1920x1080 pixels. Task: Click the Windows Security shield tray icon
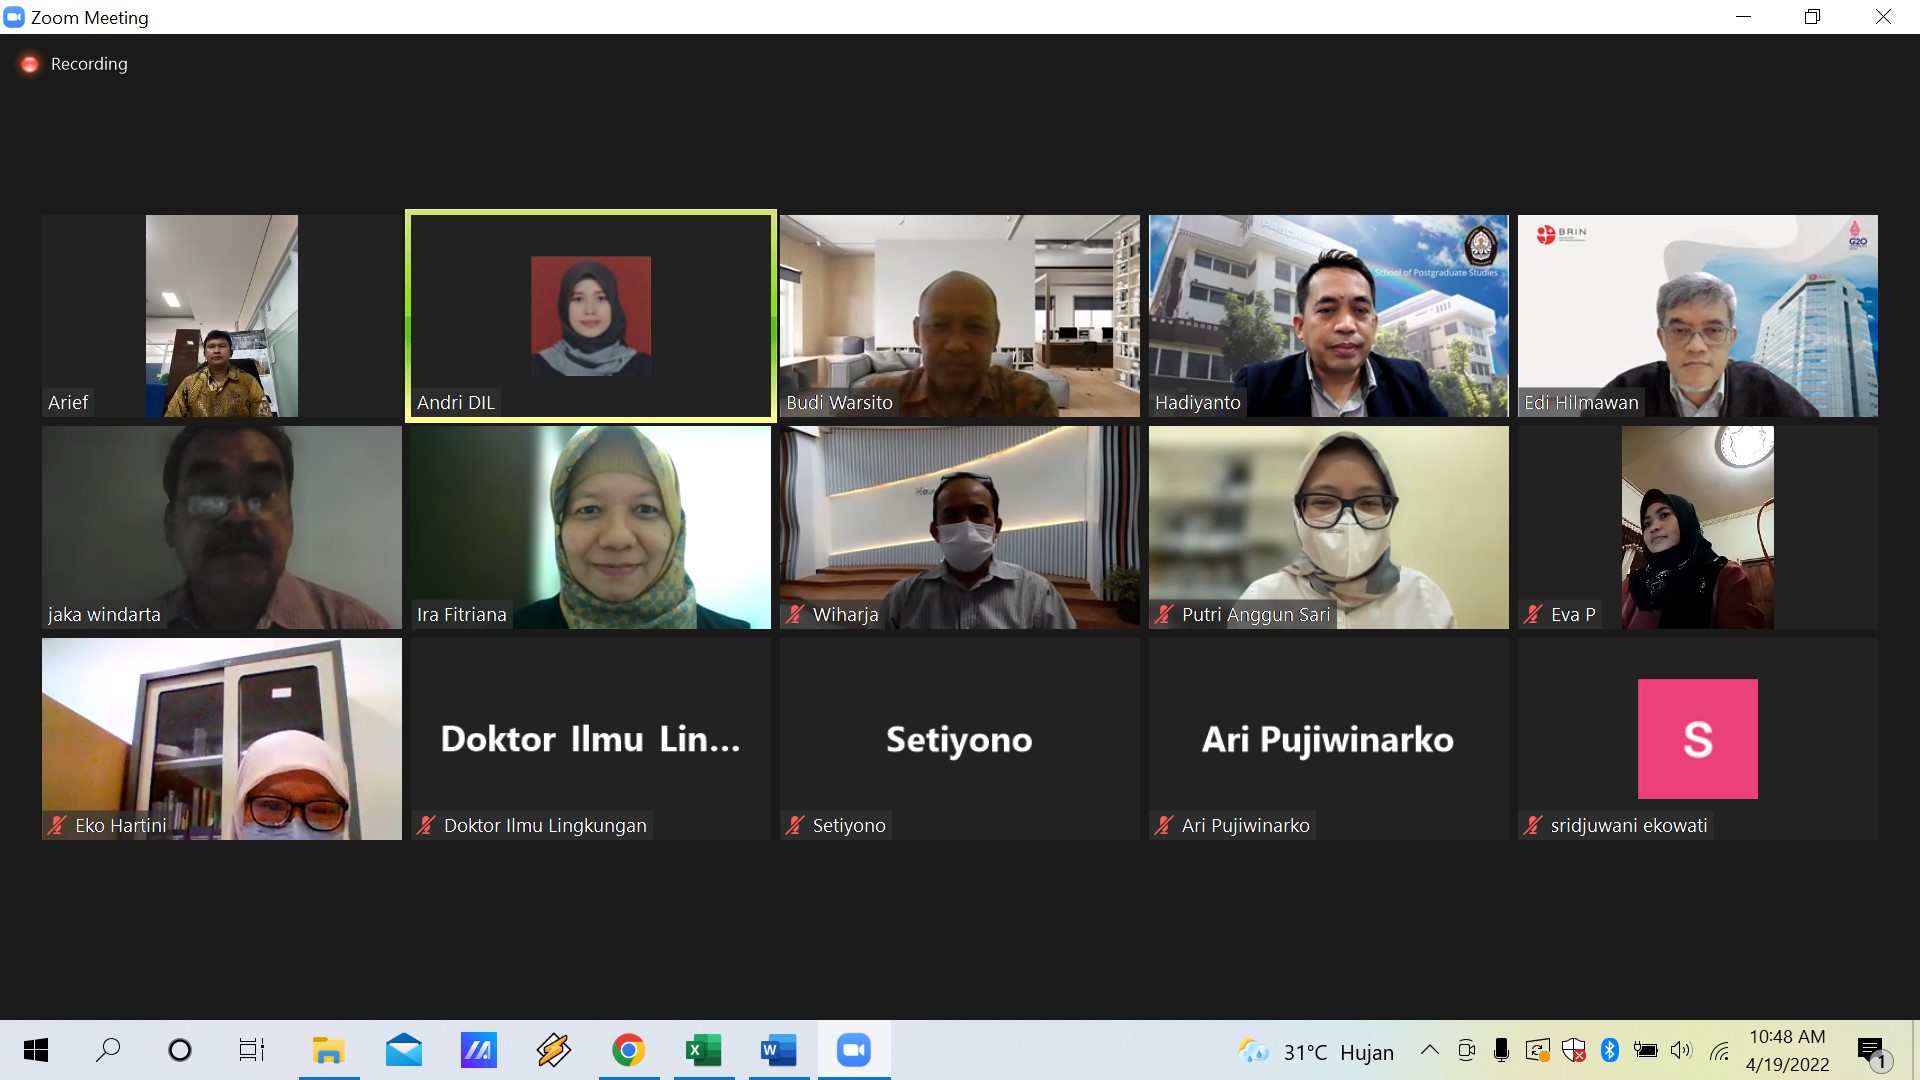point(1573,1050)
